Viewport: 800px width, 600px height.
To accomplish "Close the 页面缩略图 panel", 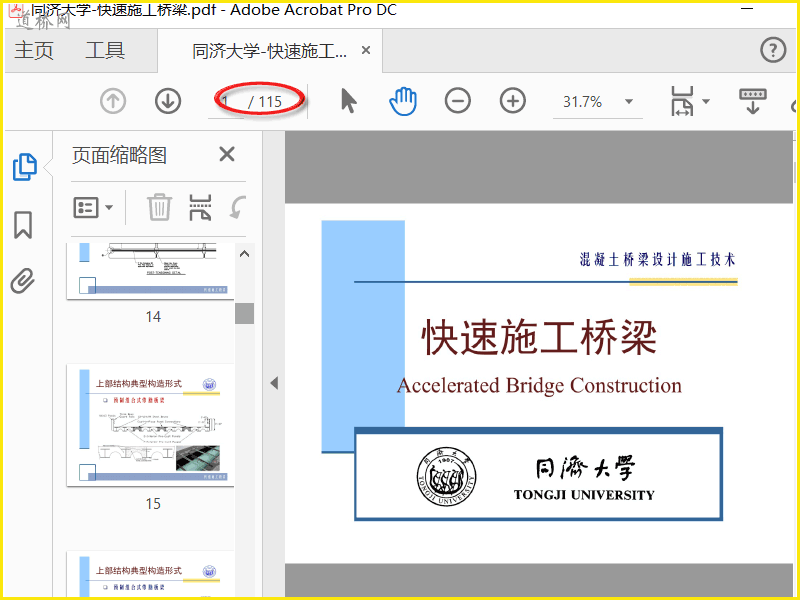I will (227, 154).
